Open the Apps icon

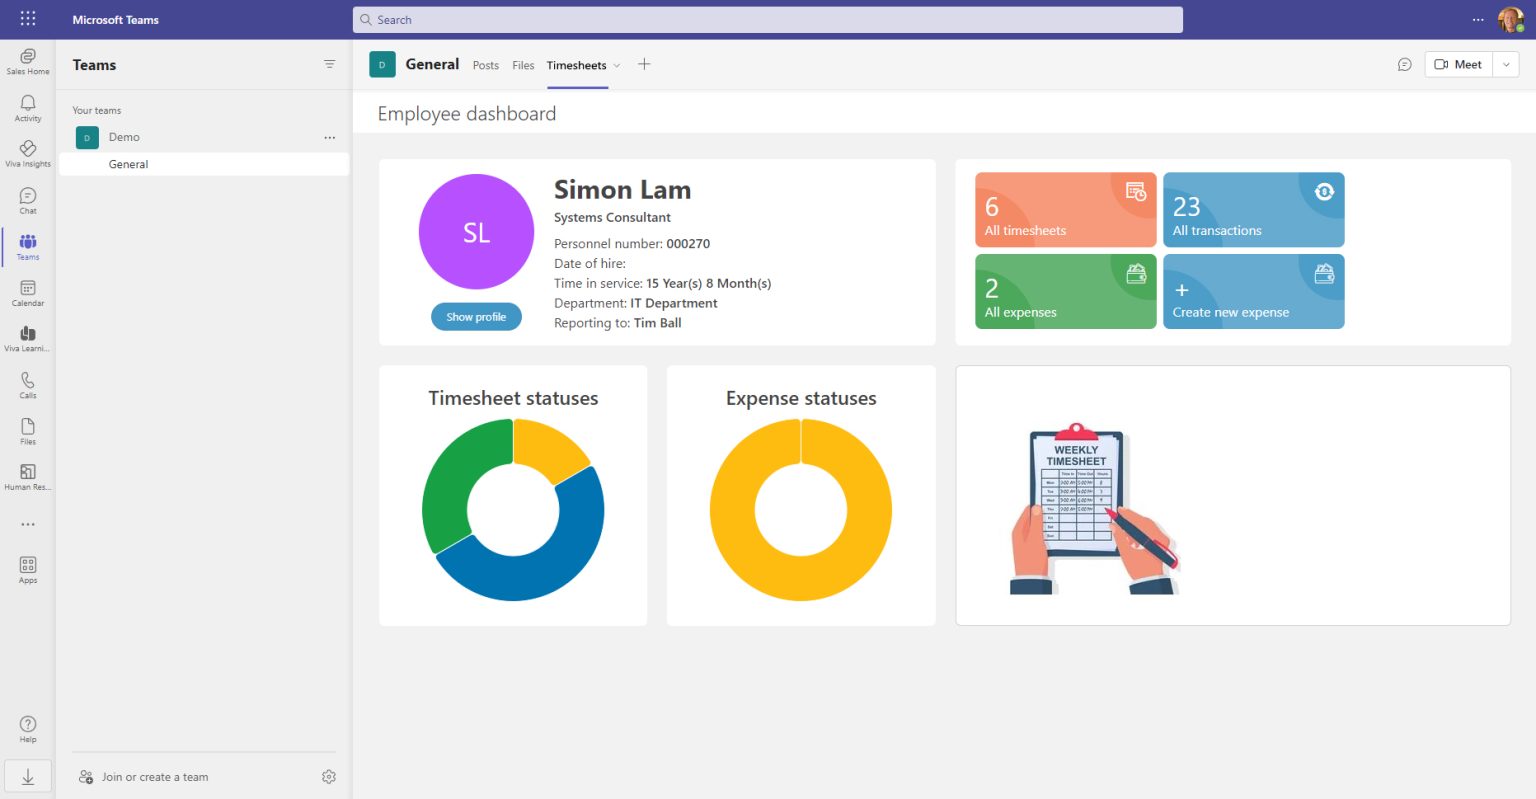click(27, 566)
